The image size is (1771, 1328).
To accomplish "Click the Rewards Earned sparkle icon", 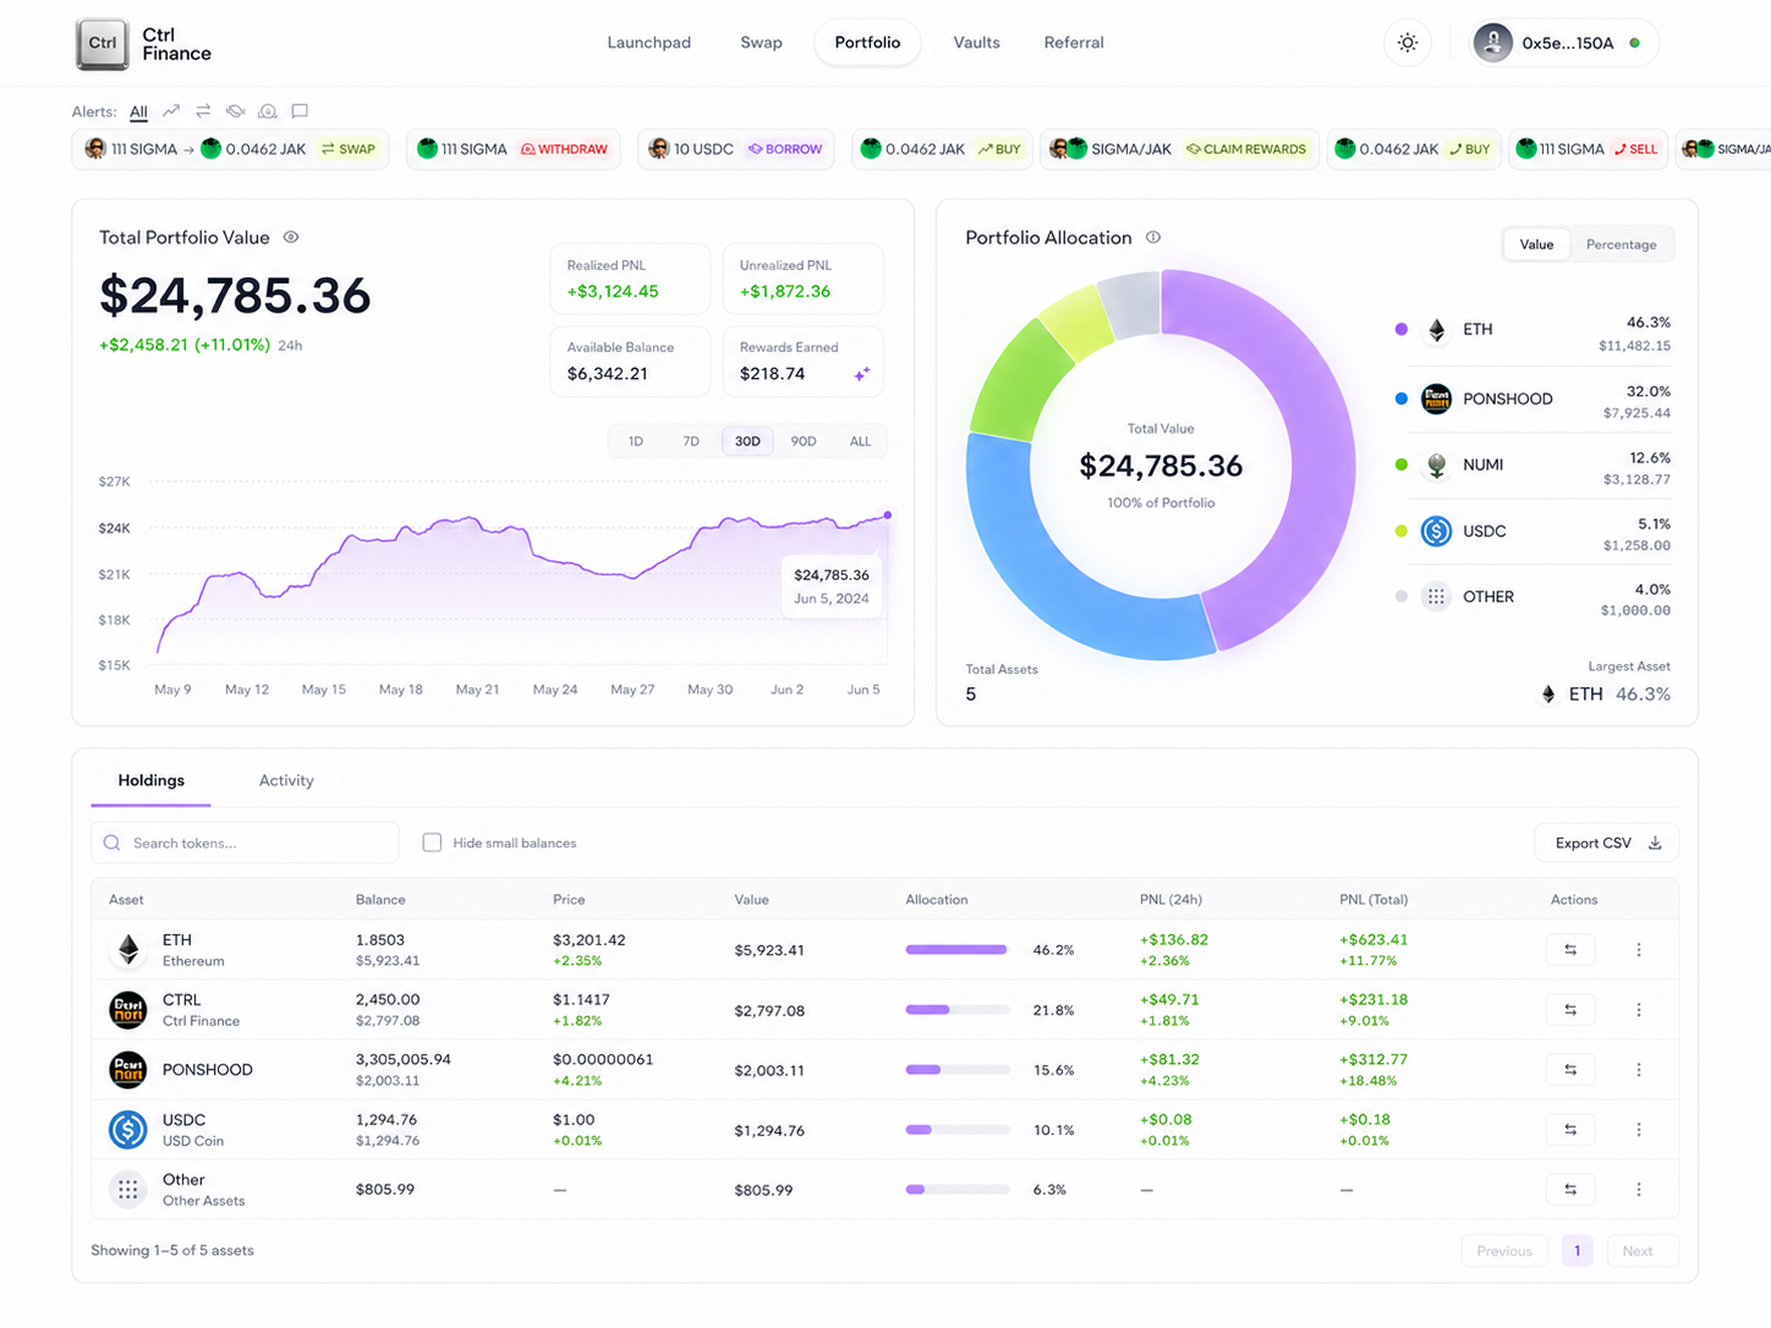I will 861,374.
